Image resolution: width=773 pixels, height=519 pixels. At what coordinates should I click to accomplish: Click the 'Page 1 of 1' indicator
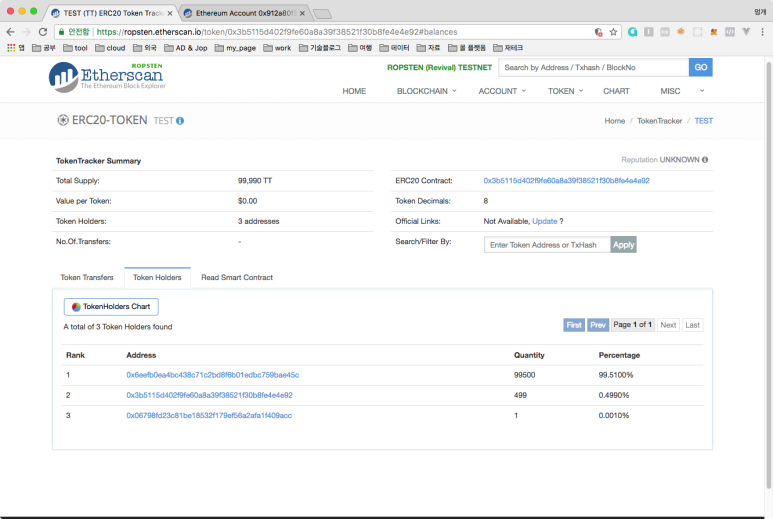(x=633, y=325)
